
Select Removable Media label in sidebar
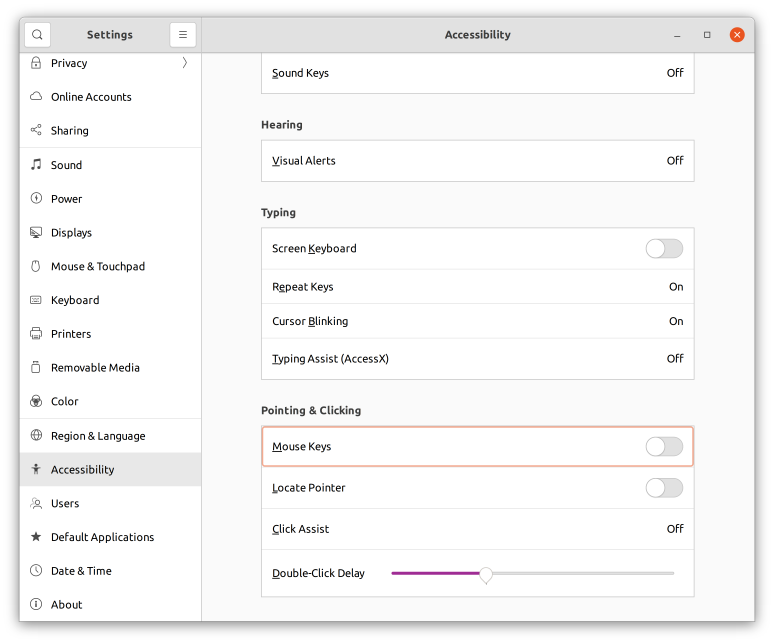(x=95, y=368)
